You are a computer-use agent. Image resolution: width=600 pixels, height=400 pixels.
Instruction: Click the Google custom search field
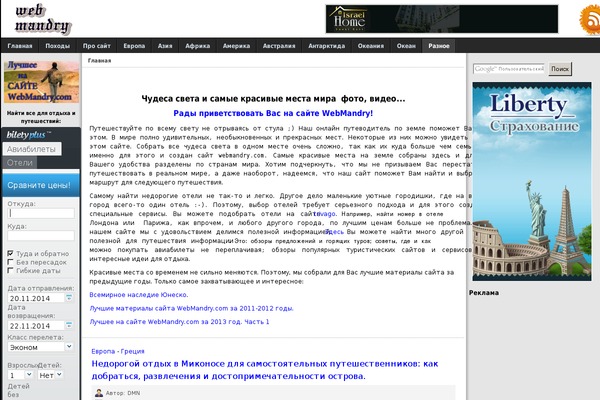[x=509, y=69]
